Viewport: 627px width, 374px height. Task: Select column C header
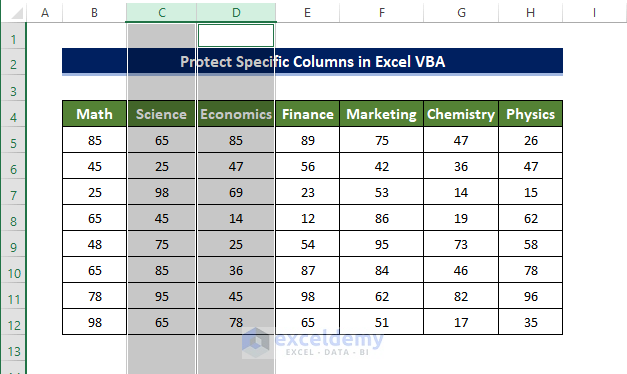[x=162, y=12]
